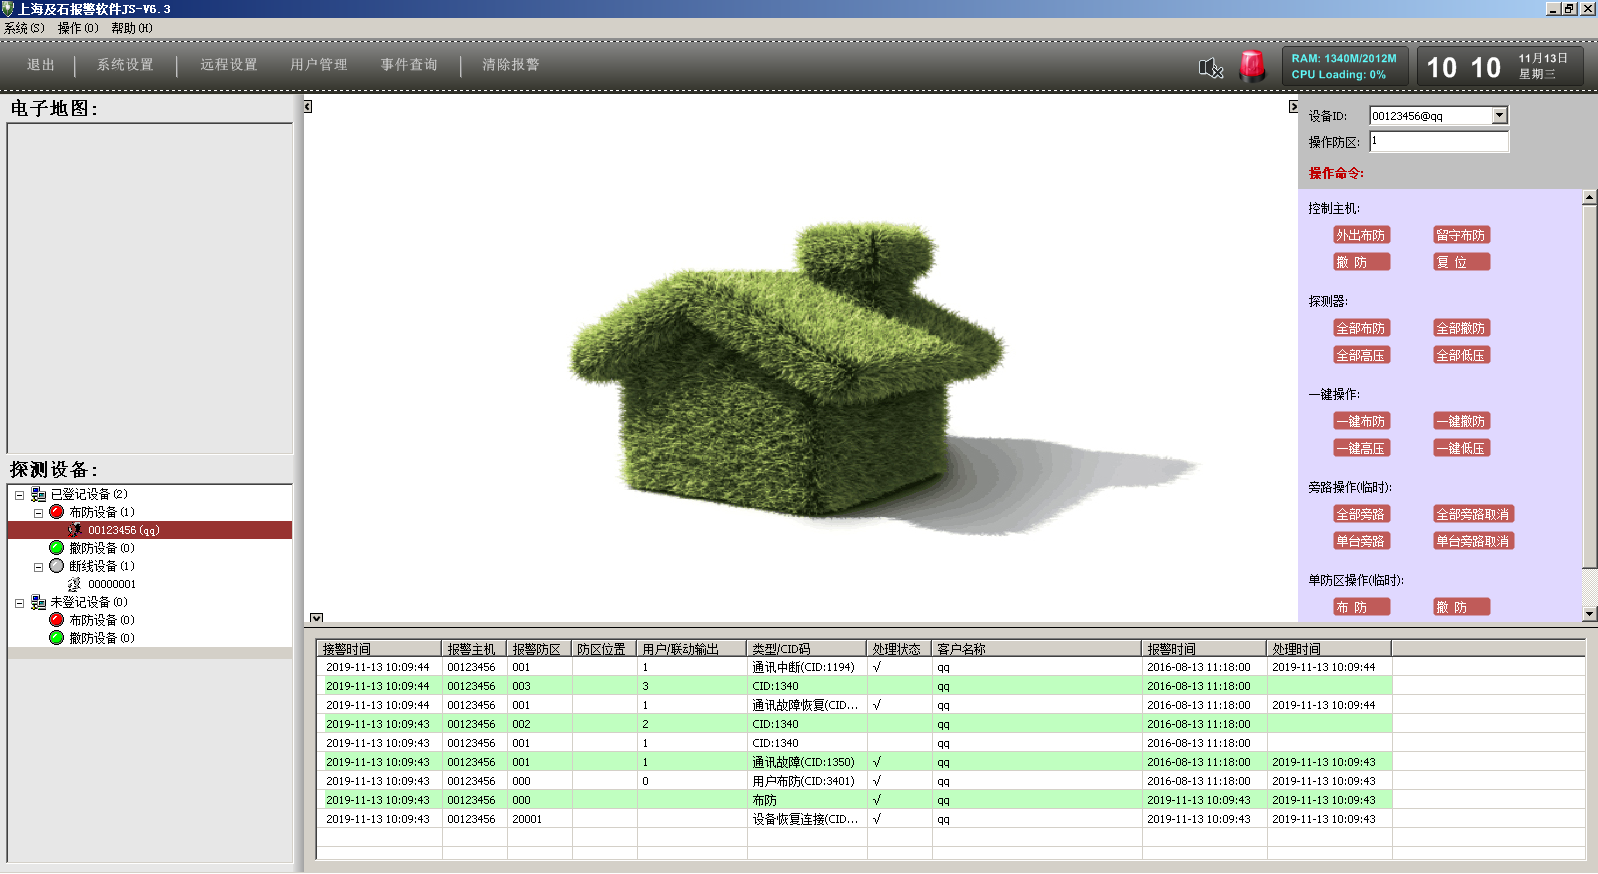The height and width of the screenshot is (874, 1598).
Task: Click gray 断线设备 (1) status icon
Action: pos(57,566)
